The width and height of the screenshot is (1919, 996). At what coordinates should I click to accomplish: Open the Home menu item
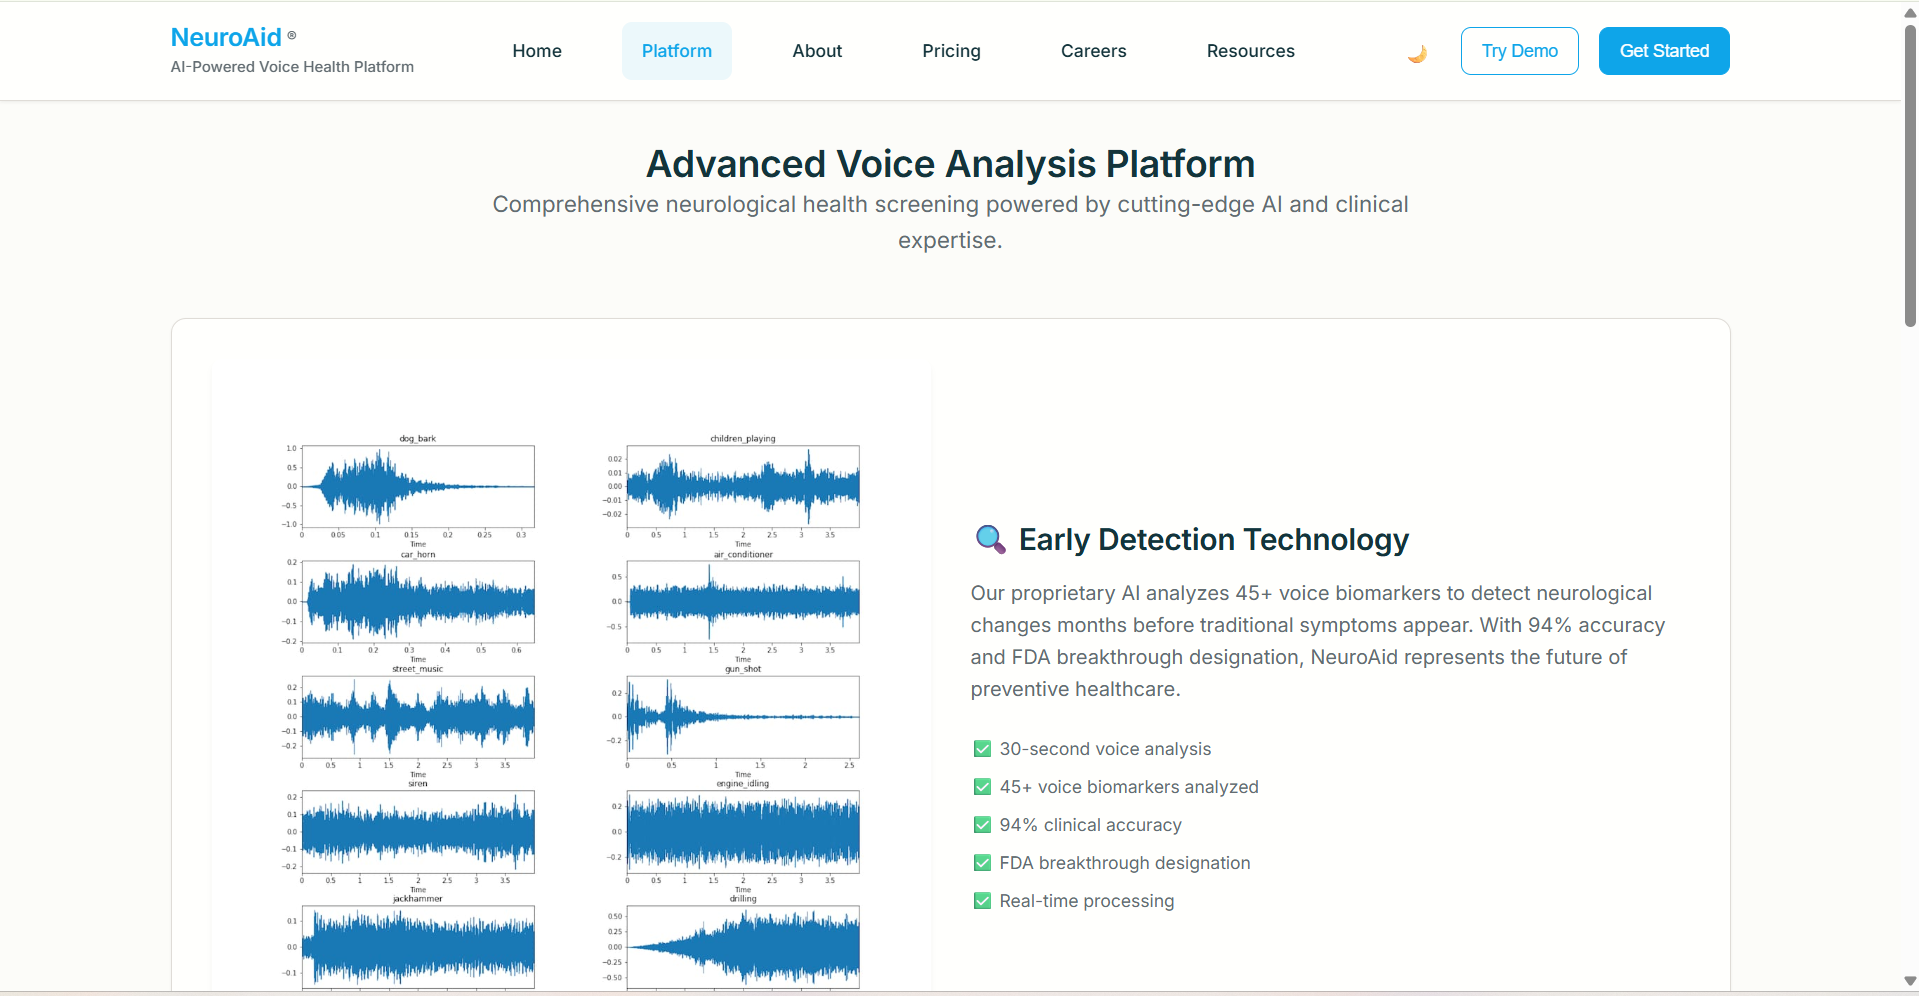[x=537, y=51]
